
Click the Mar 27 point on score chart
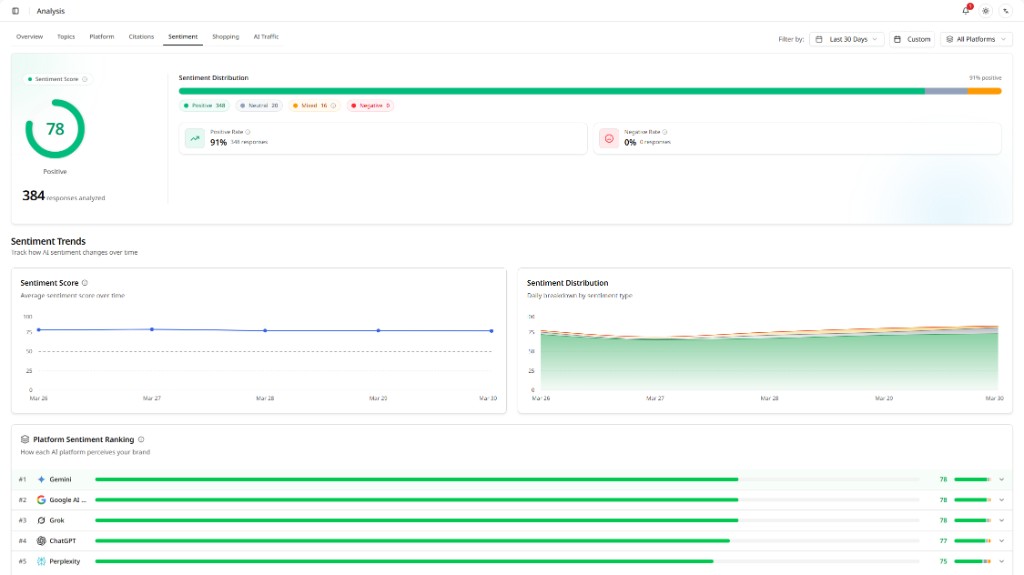point(152,329)
